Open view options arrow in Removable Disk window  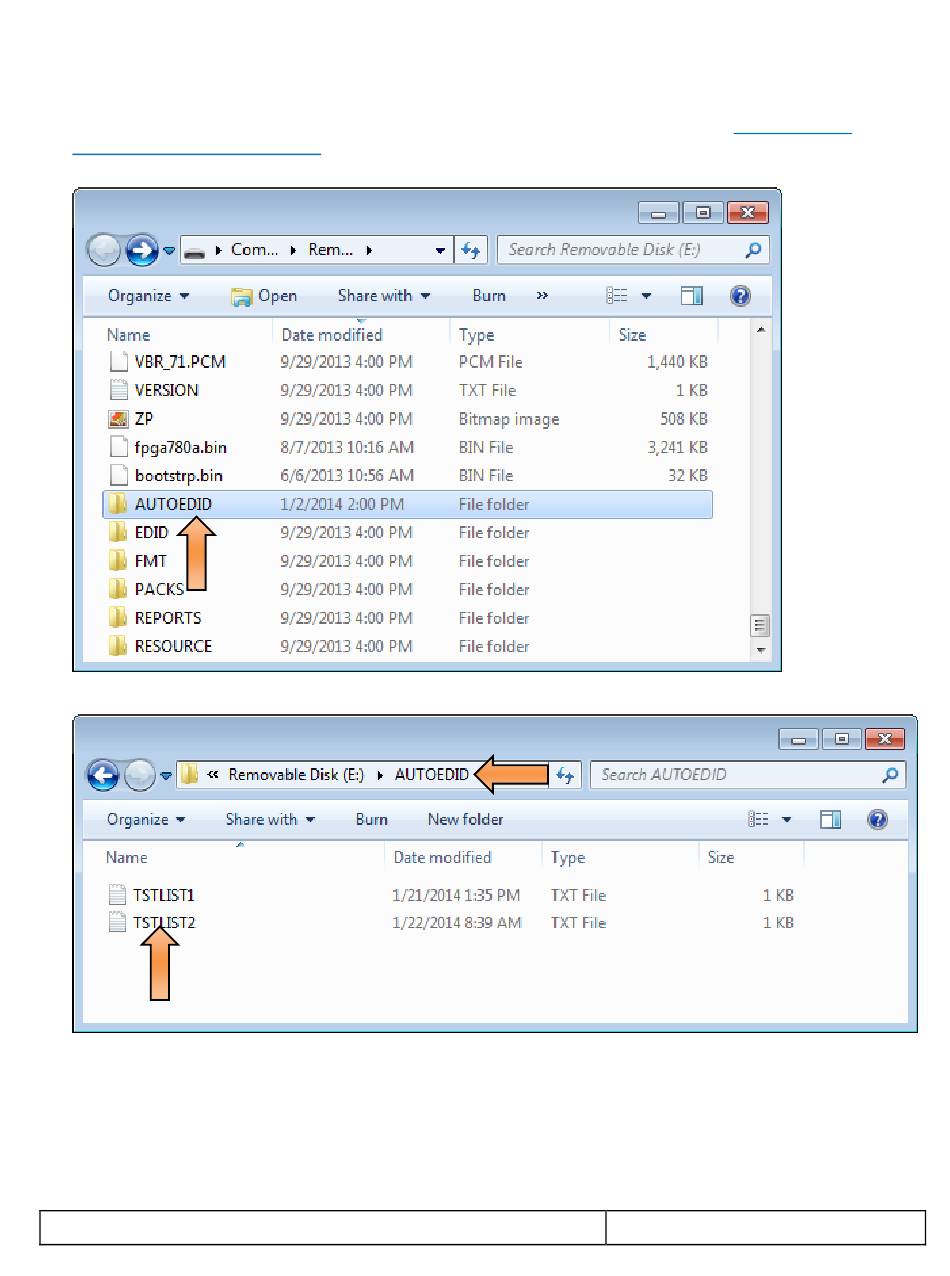pyautogui.click(x=646, y=296)
